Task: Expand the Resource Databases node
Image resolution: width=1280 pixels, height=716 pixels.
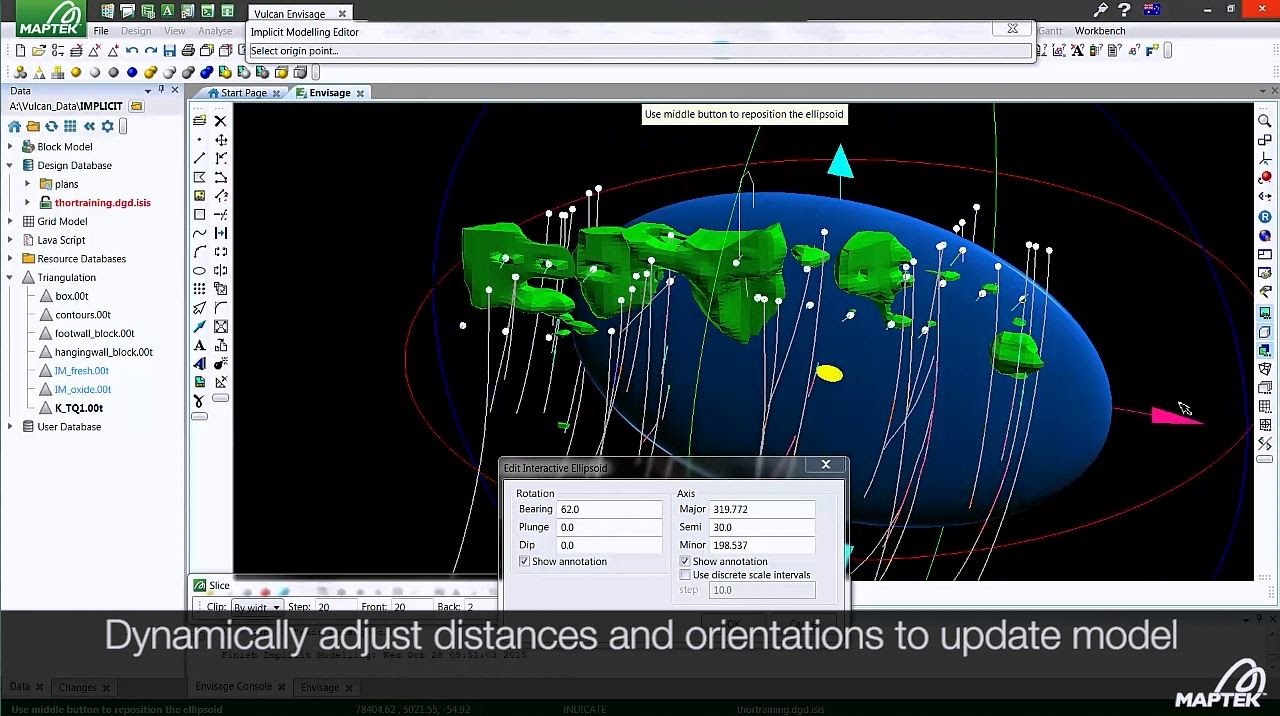Action: click(x=10, y=259)
